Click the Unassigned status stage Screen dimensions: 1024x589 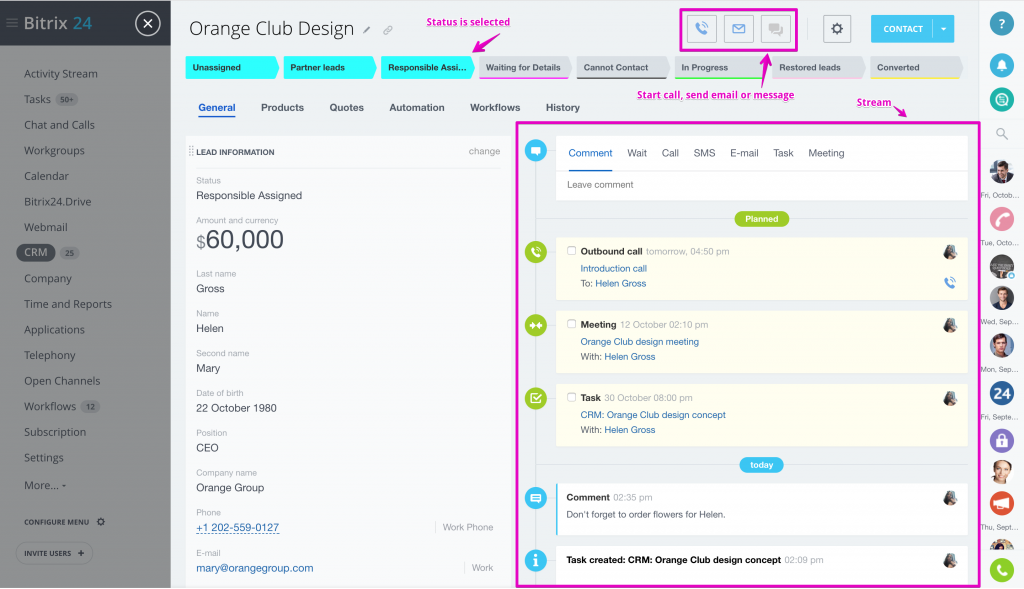point(232,67)
